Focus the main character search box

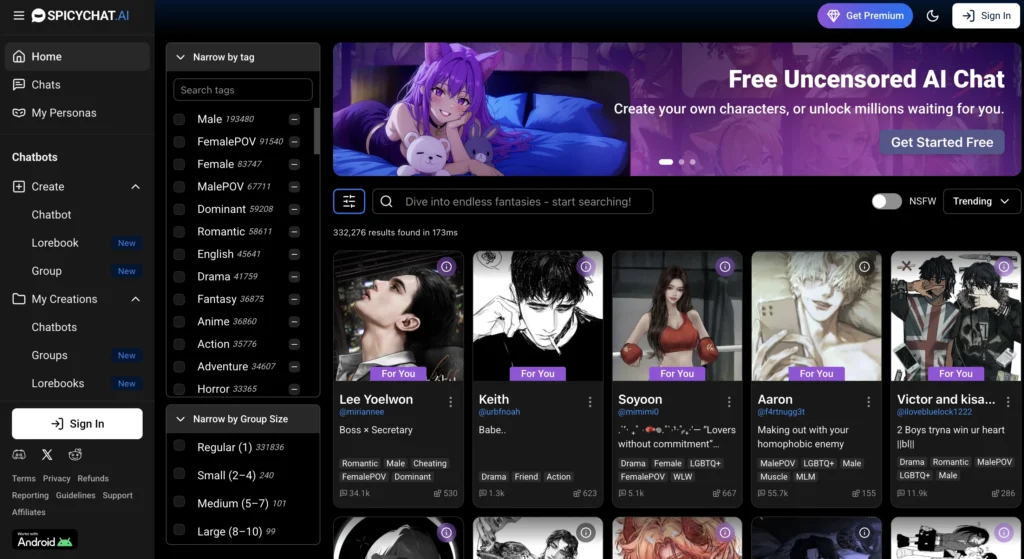(513, 201)
